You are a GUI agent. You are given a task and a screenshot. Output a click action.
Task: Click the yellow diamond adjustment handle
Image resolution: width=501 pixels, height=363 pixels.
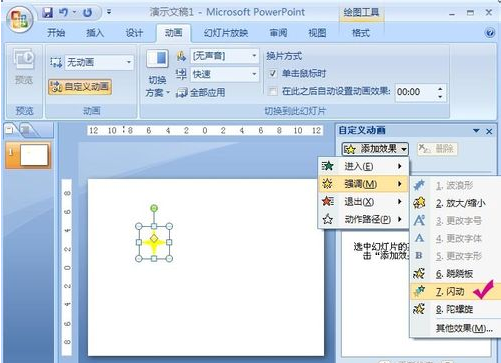pyautogui.click(x=154, y=238)
